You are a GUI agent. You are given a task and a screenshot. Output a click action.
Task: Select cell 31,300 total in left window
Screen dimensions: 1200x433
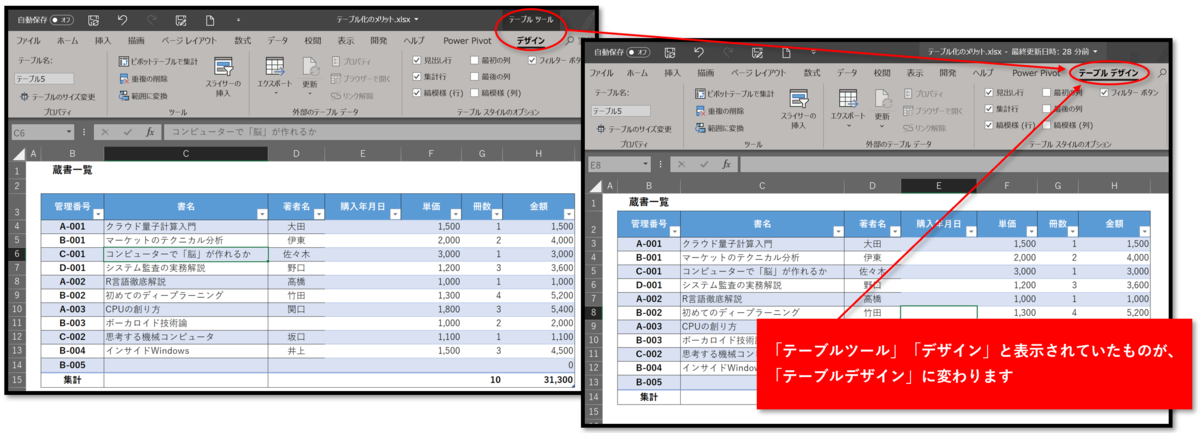click(541, 380)
